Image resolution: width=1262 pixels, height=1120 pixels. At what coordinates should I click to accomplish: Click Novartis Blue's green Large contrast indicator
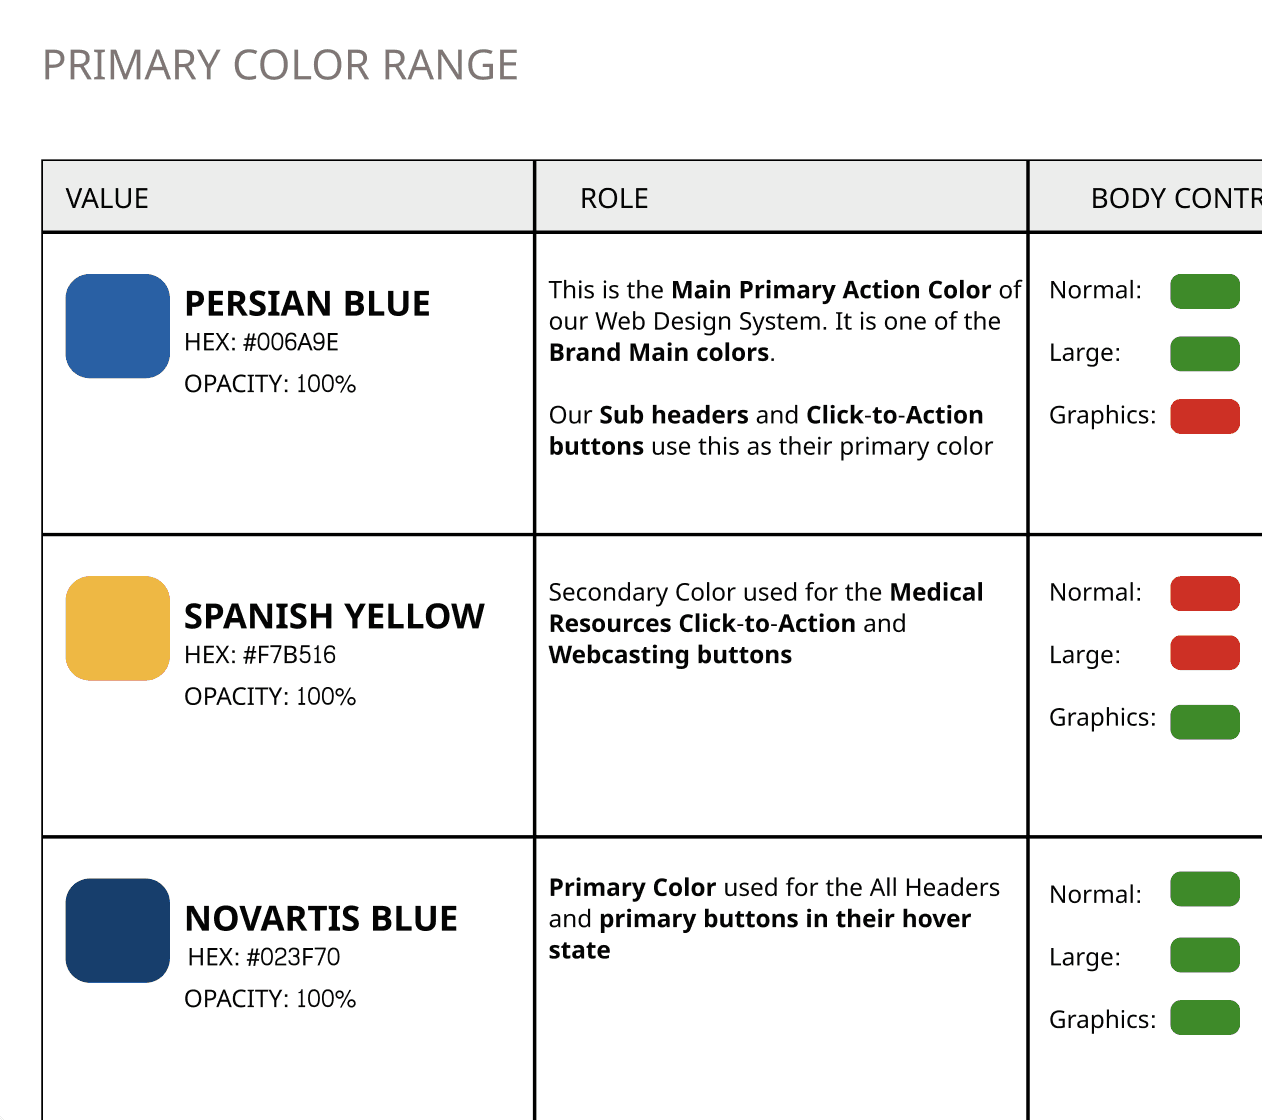point(1205,955)
